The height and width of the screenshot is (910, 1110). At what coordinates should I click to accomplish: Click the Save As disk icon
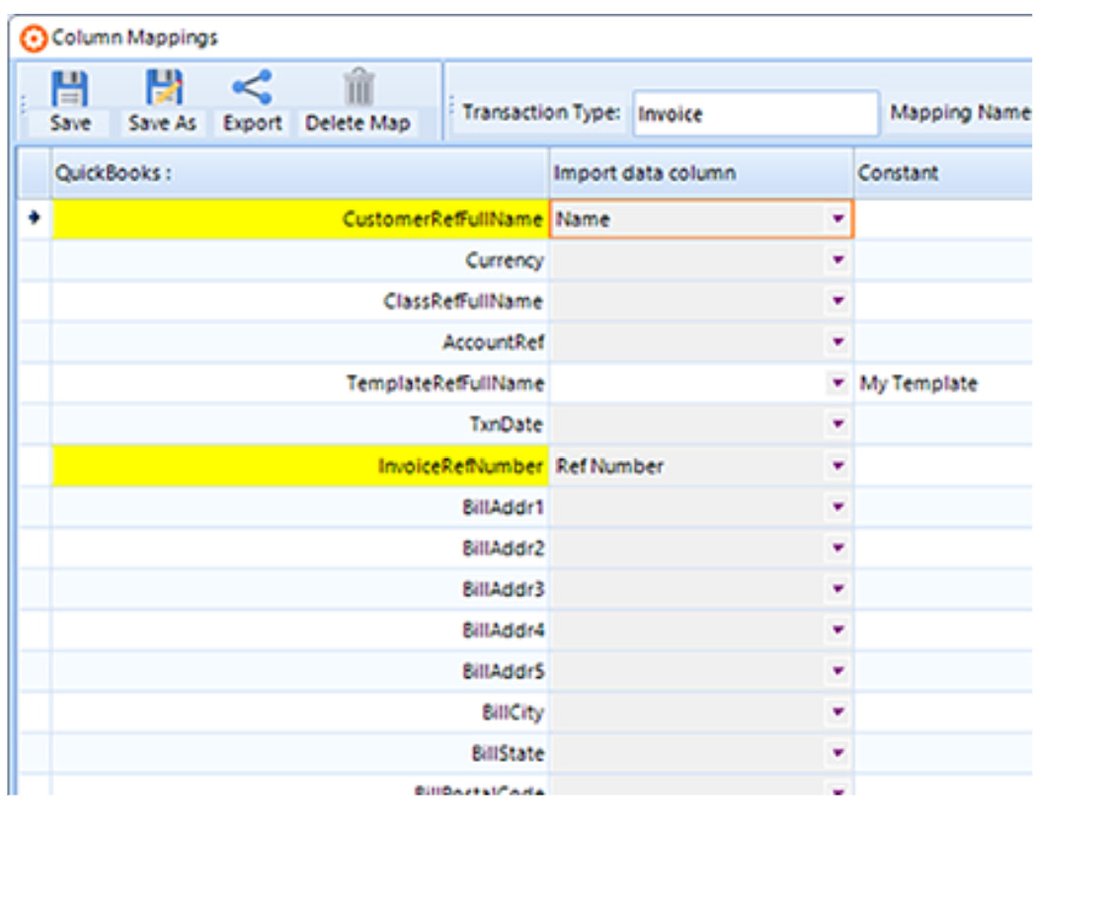click(x=164, y=88)
